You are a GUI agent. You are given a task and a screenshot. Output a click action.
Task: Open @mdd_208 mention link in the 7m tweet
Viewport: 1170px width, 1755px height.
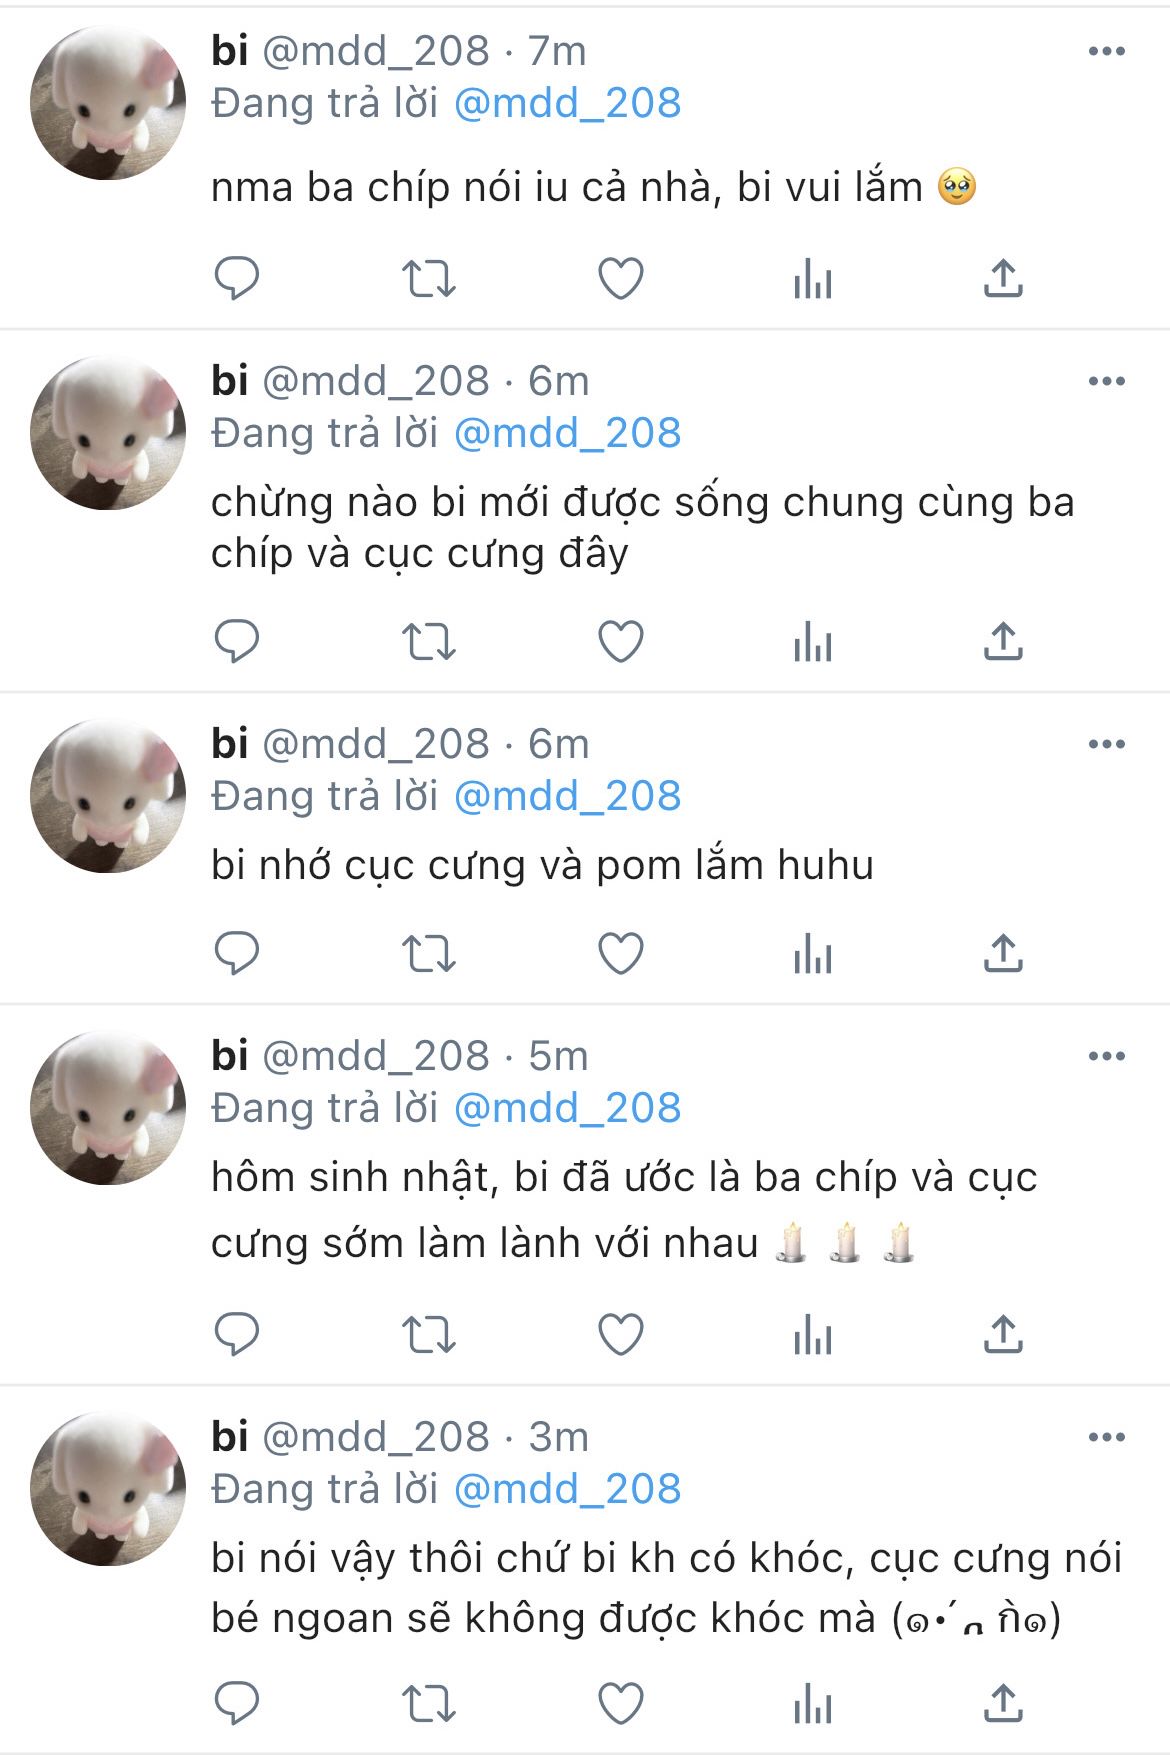567,103
